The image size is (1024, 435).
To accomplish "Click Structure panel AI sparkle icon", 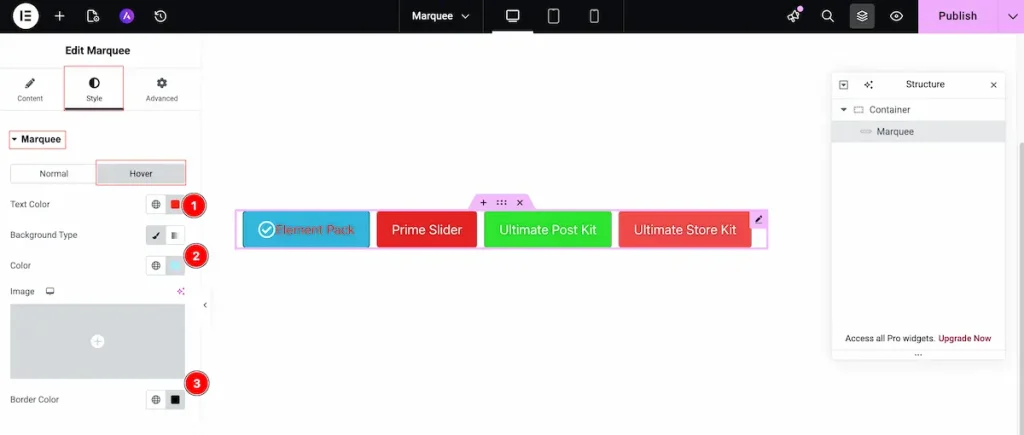I will click(868, 85).
